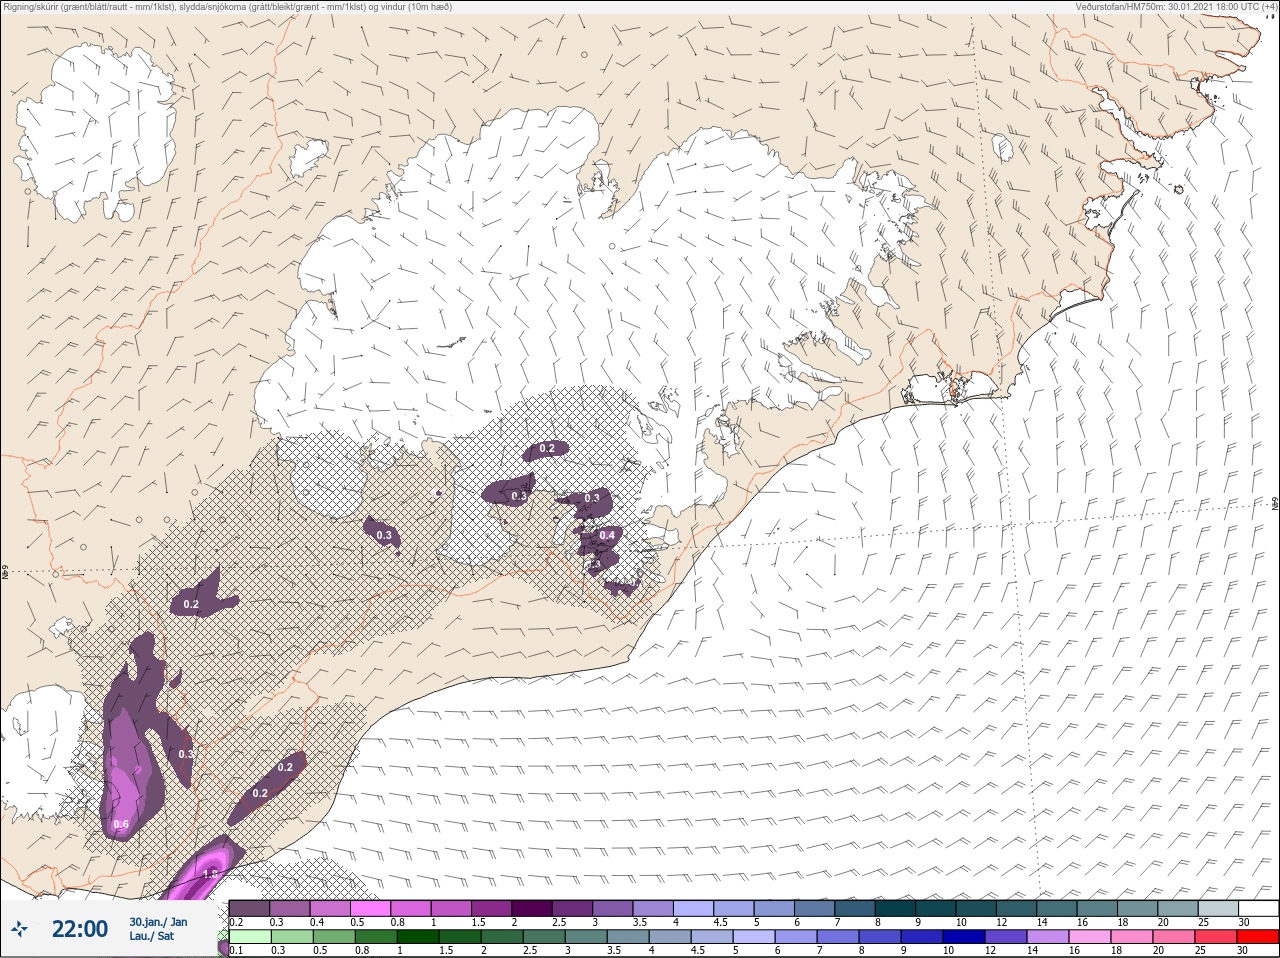Select the light pink 16 swatch in lower scale

(1090, 937)
